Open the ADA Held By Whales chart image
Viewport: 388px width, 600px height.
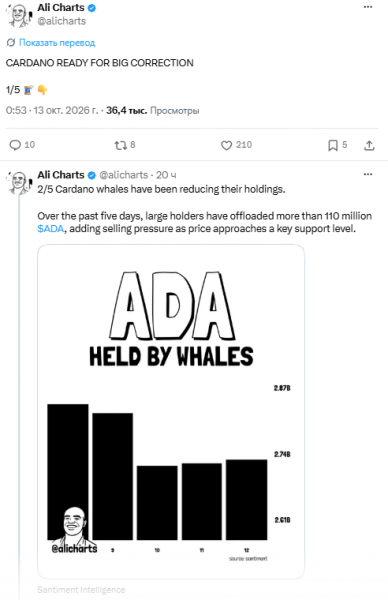point(171,412)
